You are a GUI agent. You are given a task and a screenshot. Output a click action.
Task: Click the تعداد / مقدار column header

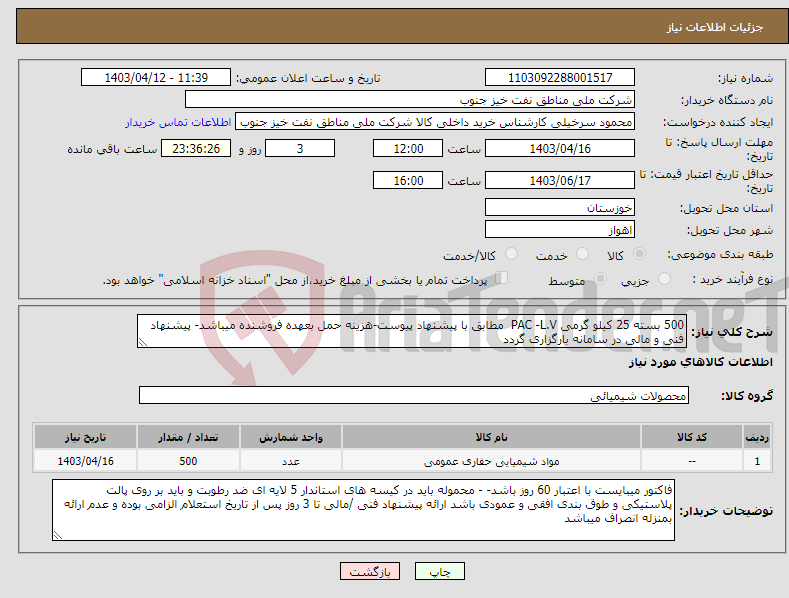188,437
